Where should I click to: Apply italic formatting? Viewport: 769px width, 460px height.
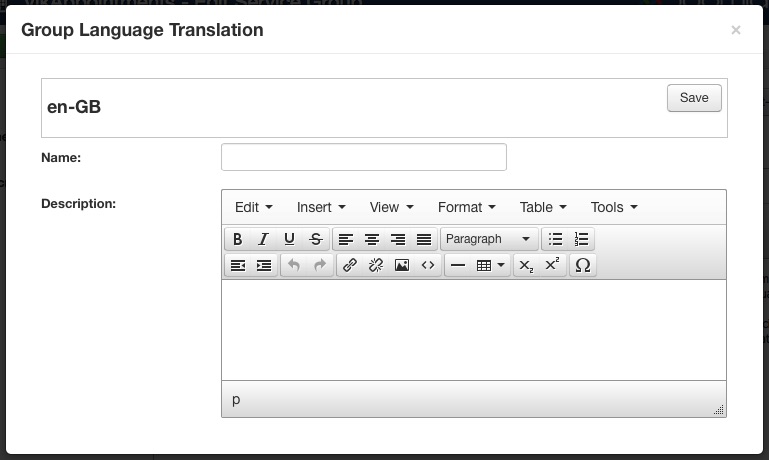point(263,239)
